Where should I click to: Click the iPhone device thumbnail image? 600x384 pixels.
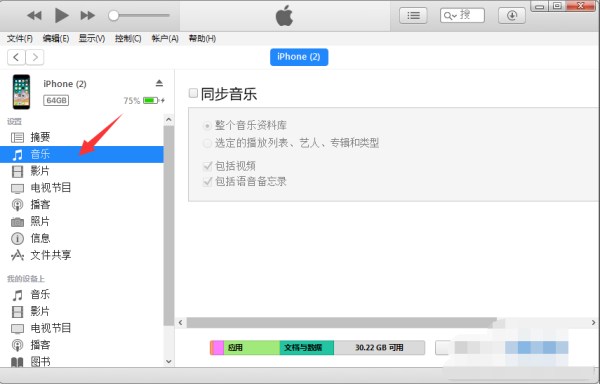21,92
